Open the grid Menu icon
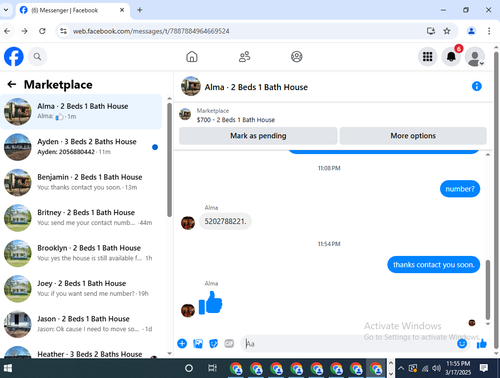Image resolution: width=500 pixels, height=378 pixels. click(427, 57)
